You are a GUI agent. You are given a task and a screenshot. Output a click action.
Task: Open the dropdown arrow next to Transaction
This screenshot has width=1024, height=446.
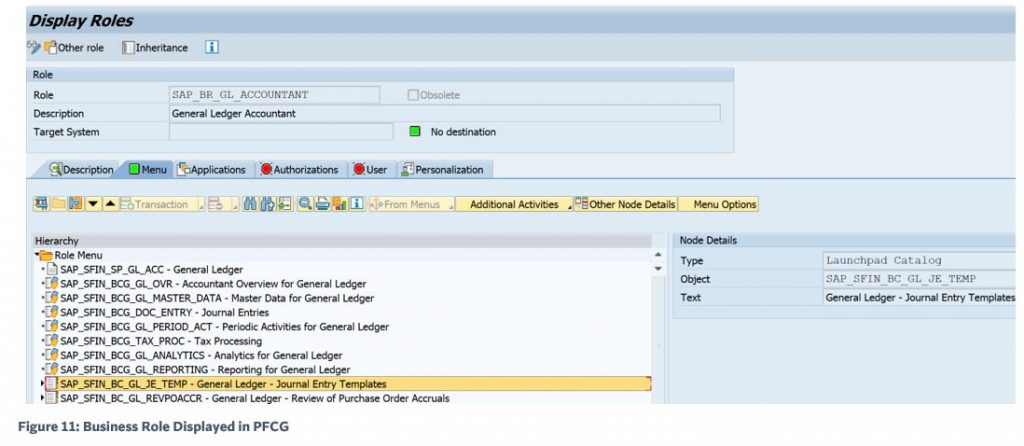pos(202,207)
